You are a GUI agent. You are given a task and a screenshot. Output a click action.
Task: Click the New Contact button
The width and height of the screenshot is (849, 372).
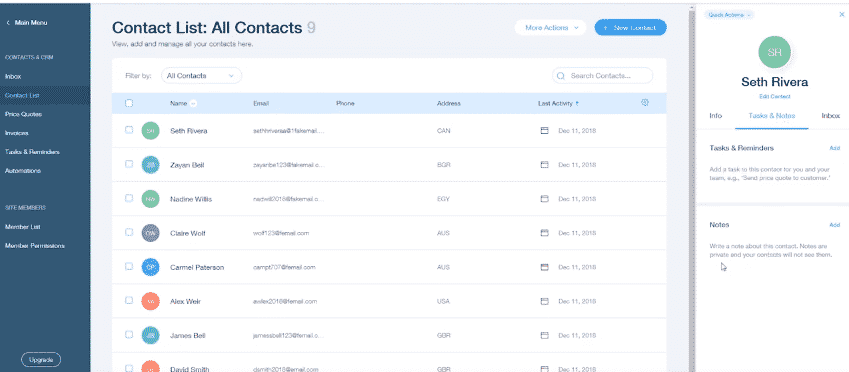tap(630, 28)
